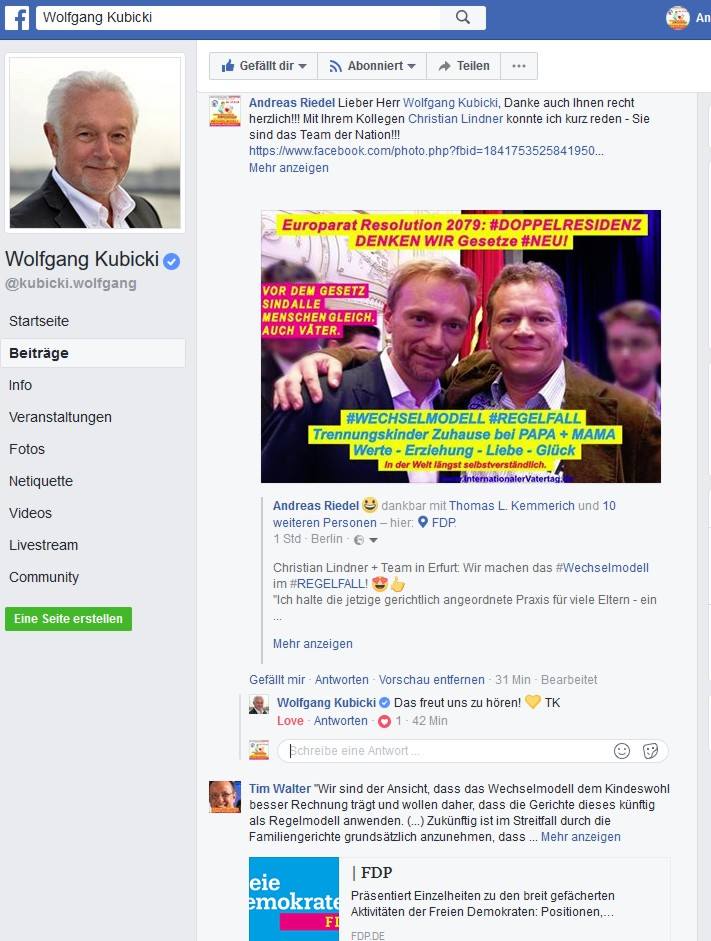
Task: Toggle the Gefällt dir like button
Action: (264, 66)
